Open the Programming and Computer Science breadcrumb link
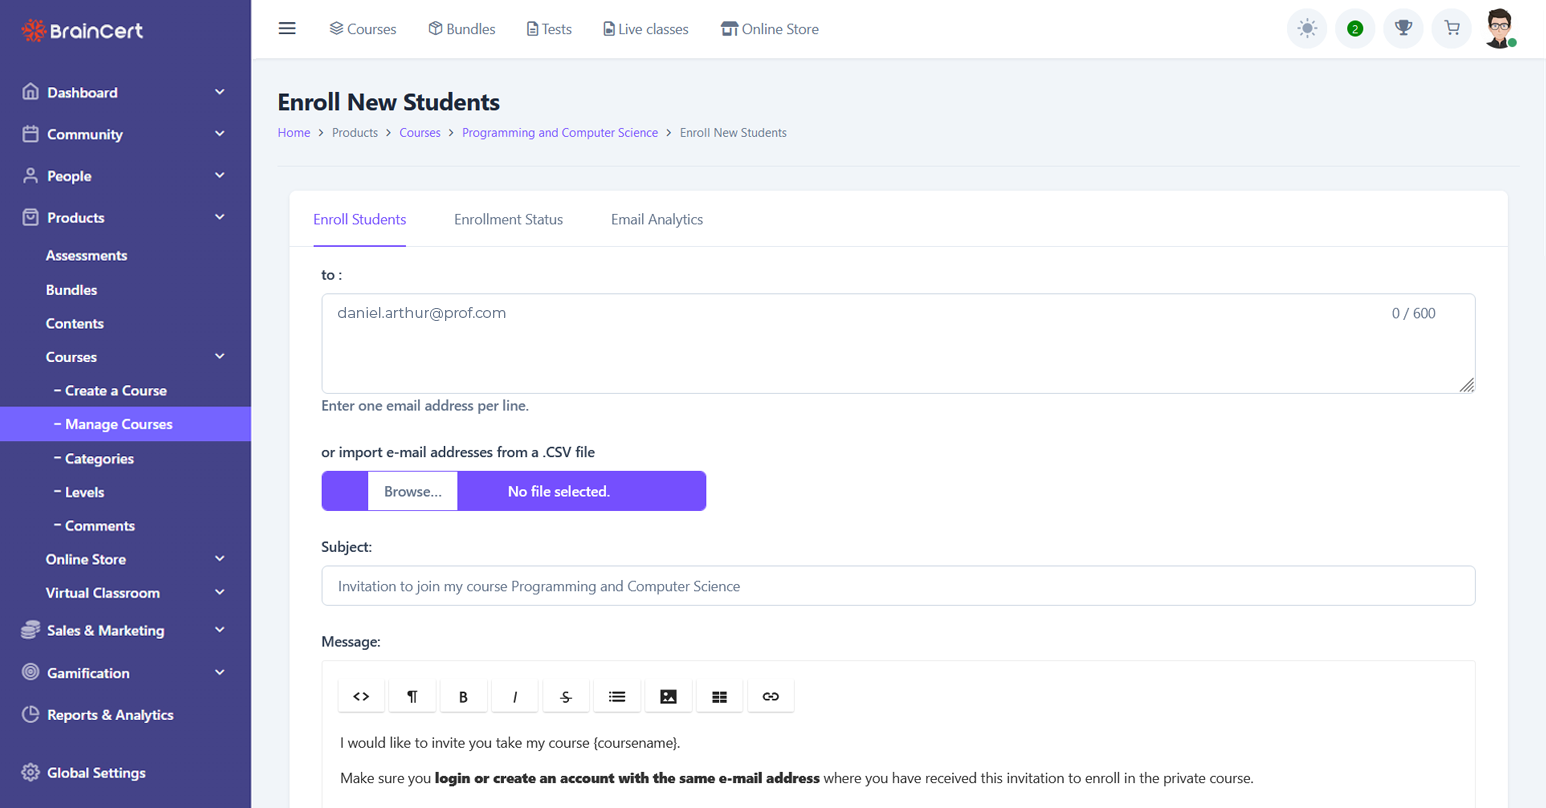This screenshot has width=1546, height=808. pos(560,132)
